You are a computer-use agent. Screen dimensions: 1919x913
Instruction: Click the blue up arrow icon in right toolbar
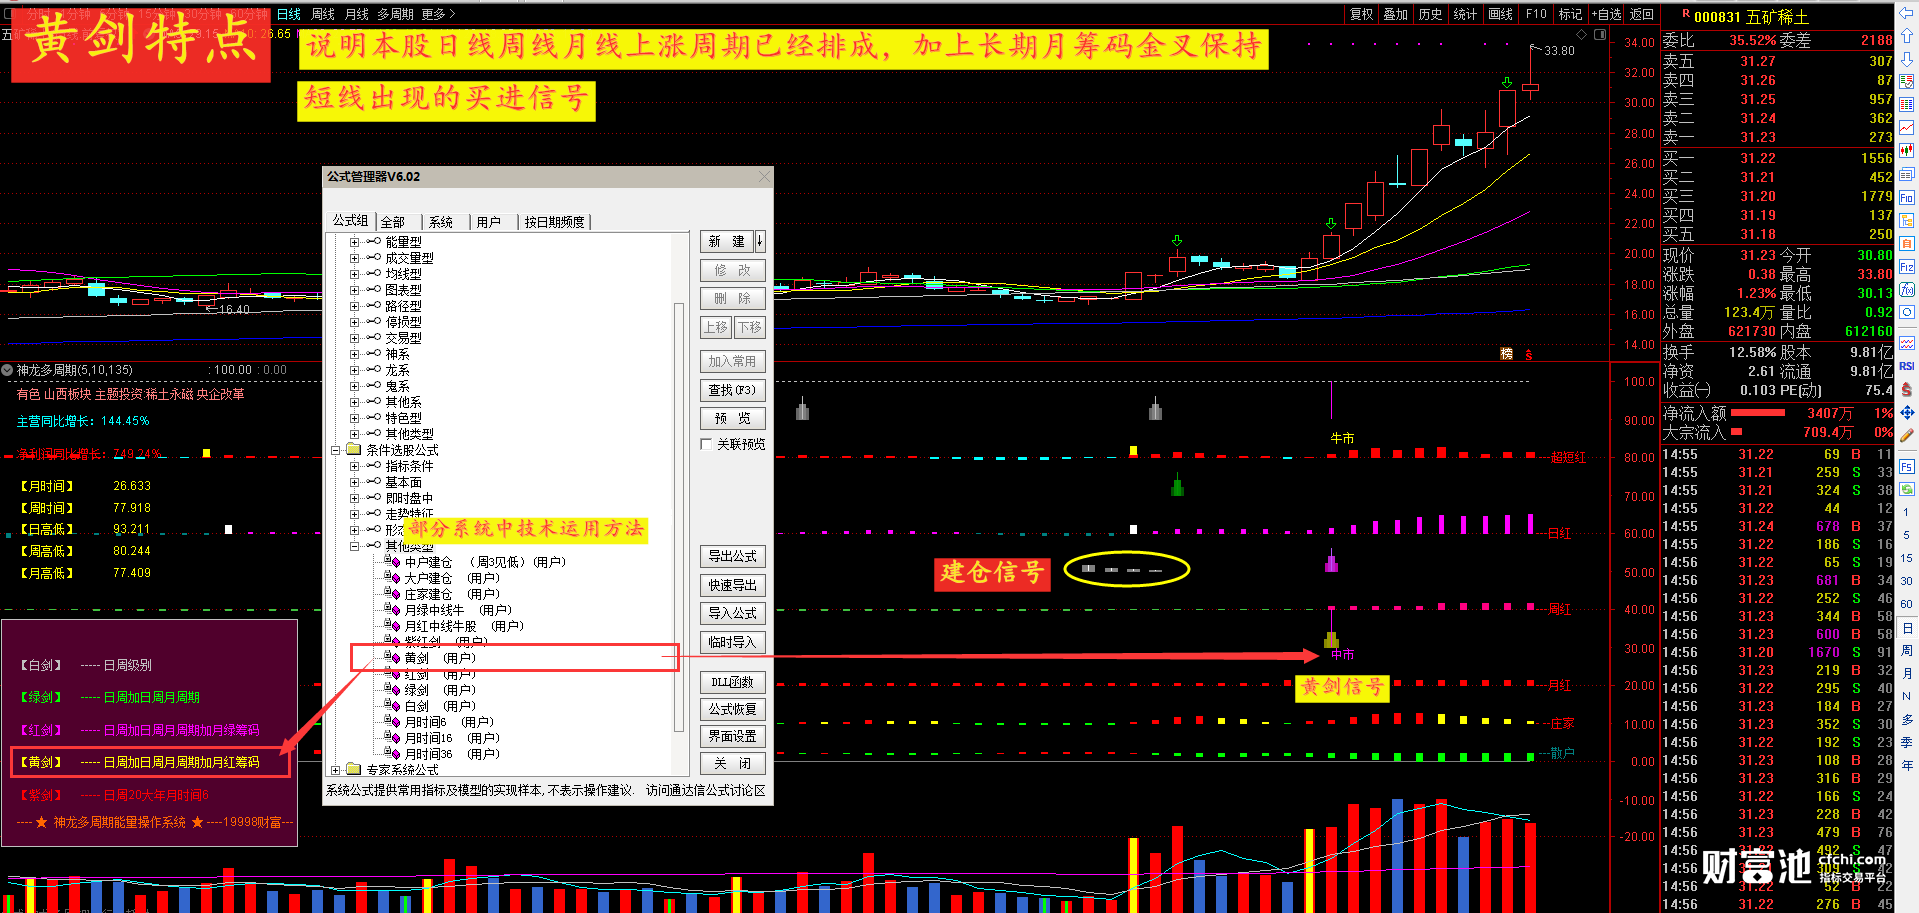tap(1907, 35)
